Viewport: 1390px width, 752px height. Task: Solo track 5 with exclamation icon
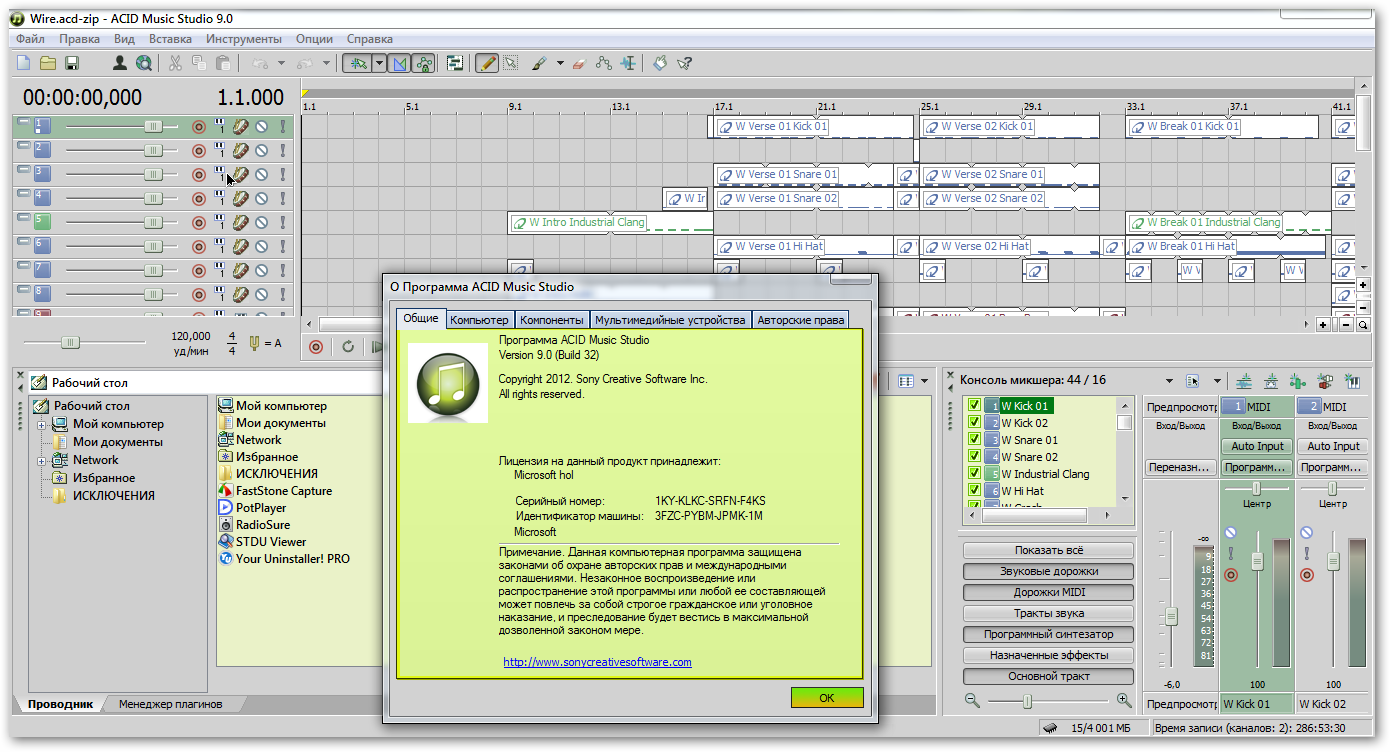point(283,222)
